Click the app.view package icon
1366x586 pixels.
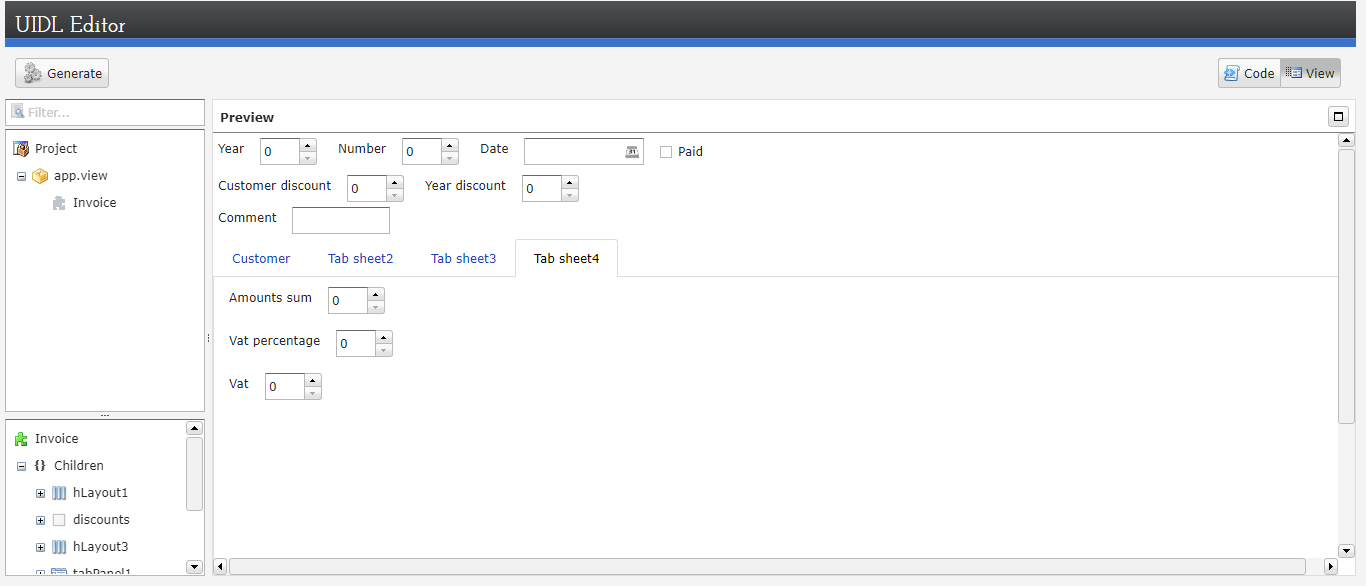tap(40, 176)
